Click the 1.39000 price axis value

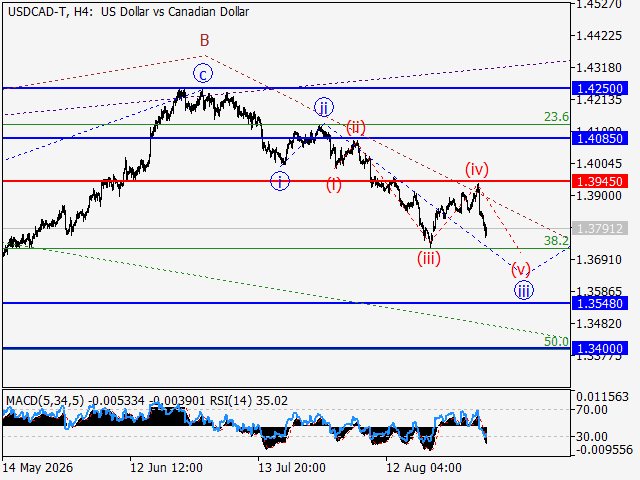(x=599, y=196)
